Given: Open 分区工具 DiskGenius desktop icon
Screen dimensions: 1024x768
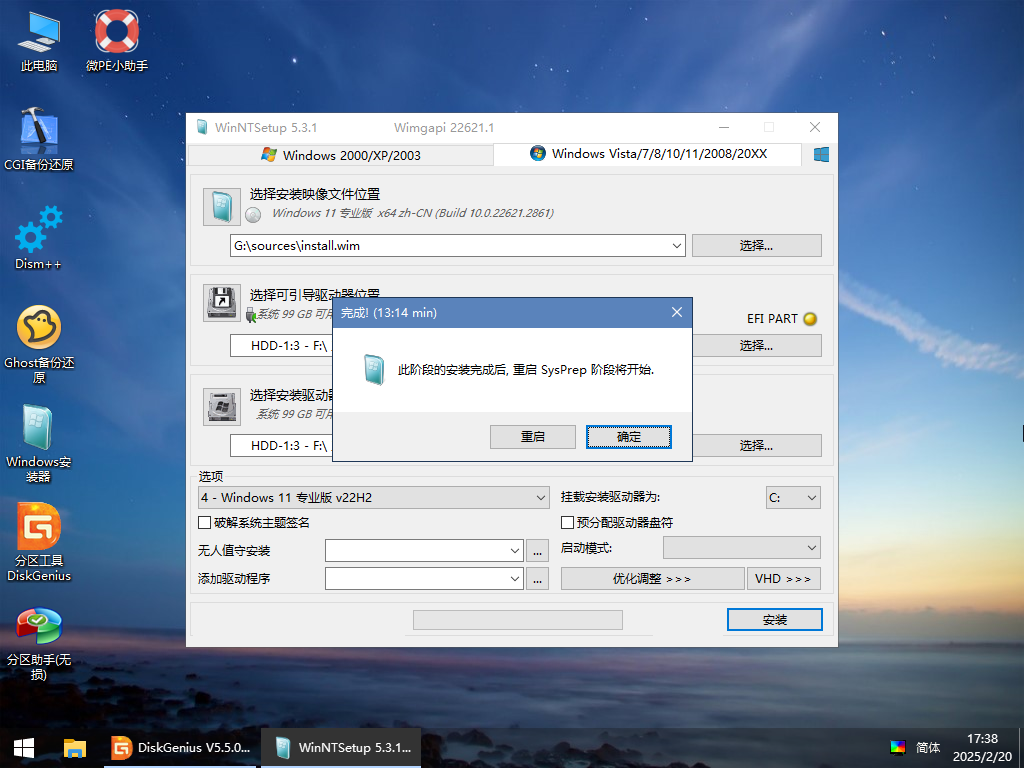Looking at the screenshot, I should [x=39, y=542].
